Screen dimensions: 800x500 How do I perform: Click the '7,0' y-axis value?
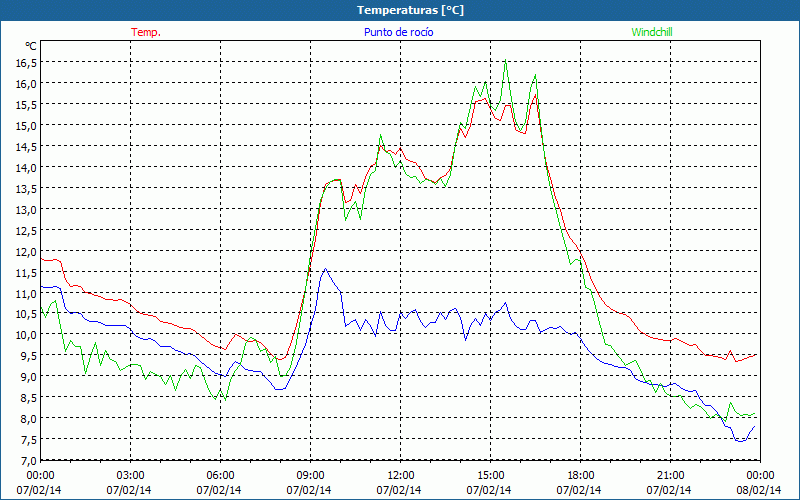[29, 460]
